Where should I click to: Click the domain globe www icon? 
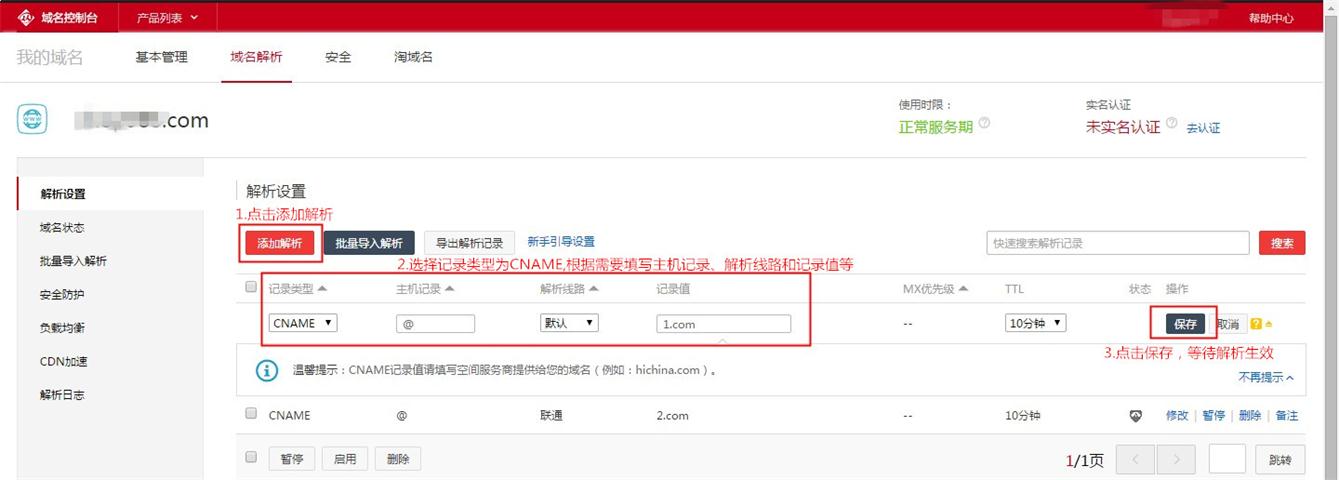(x=32, y=119)
